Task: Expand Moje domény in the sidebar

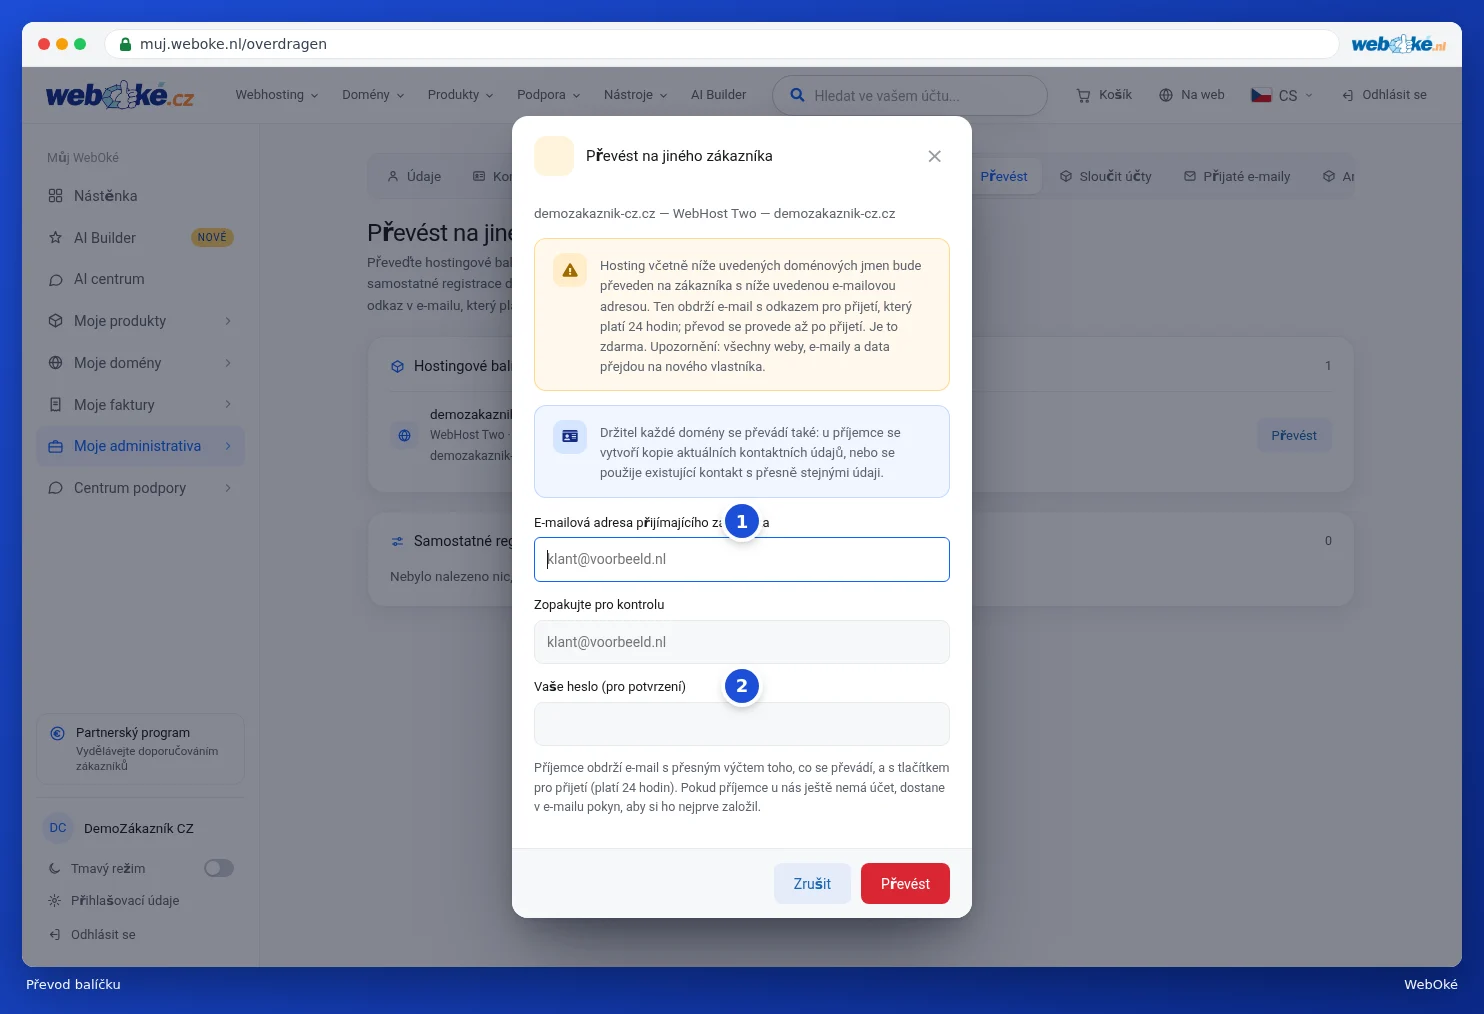Action: [140, 363]
